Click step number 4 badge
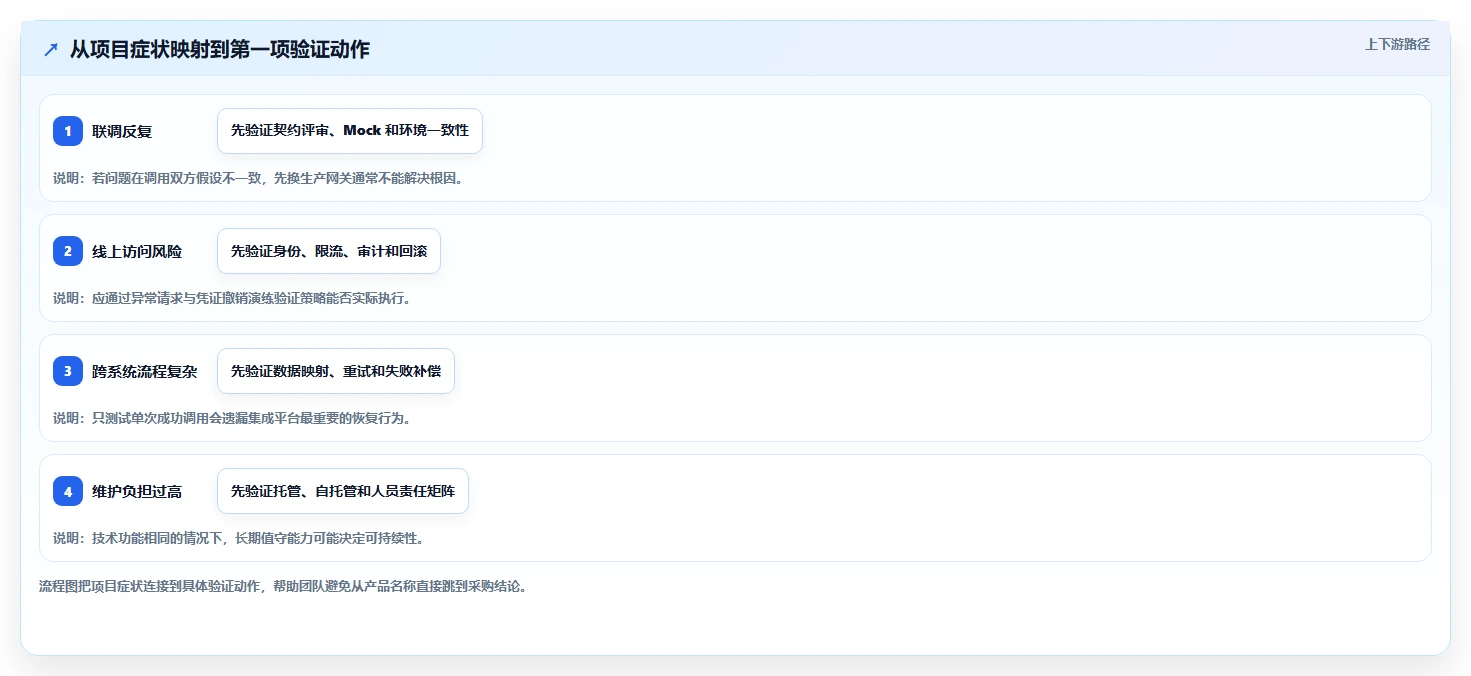 coord(68,491)
